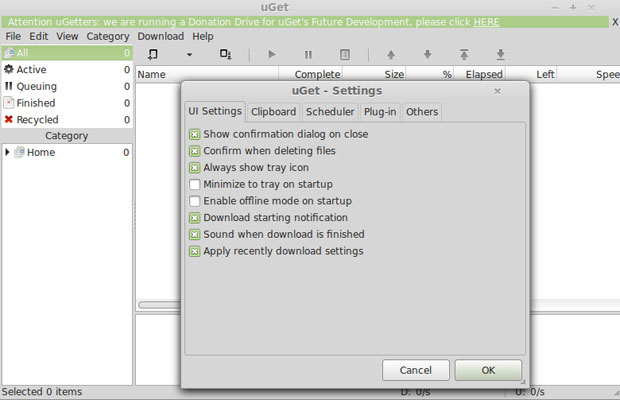
Task: Click the Elapsed column header
Action: click(480, 74)
